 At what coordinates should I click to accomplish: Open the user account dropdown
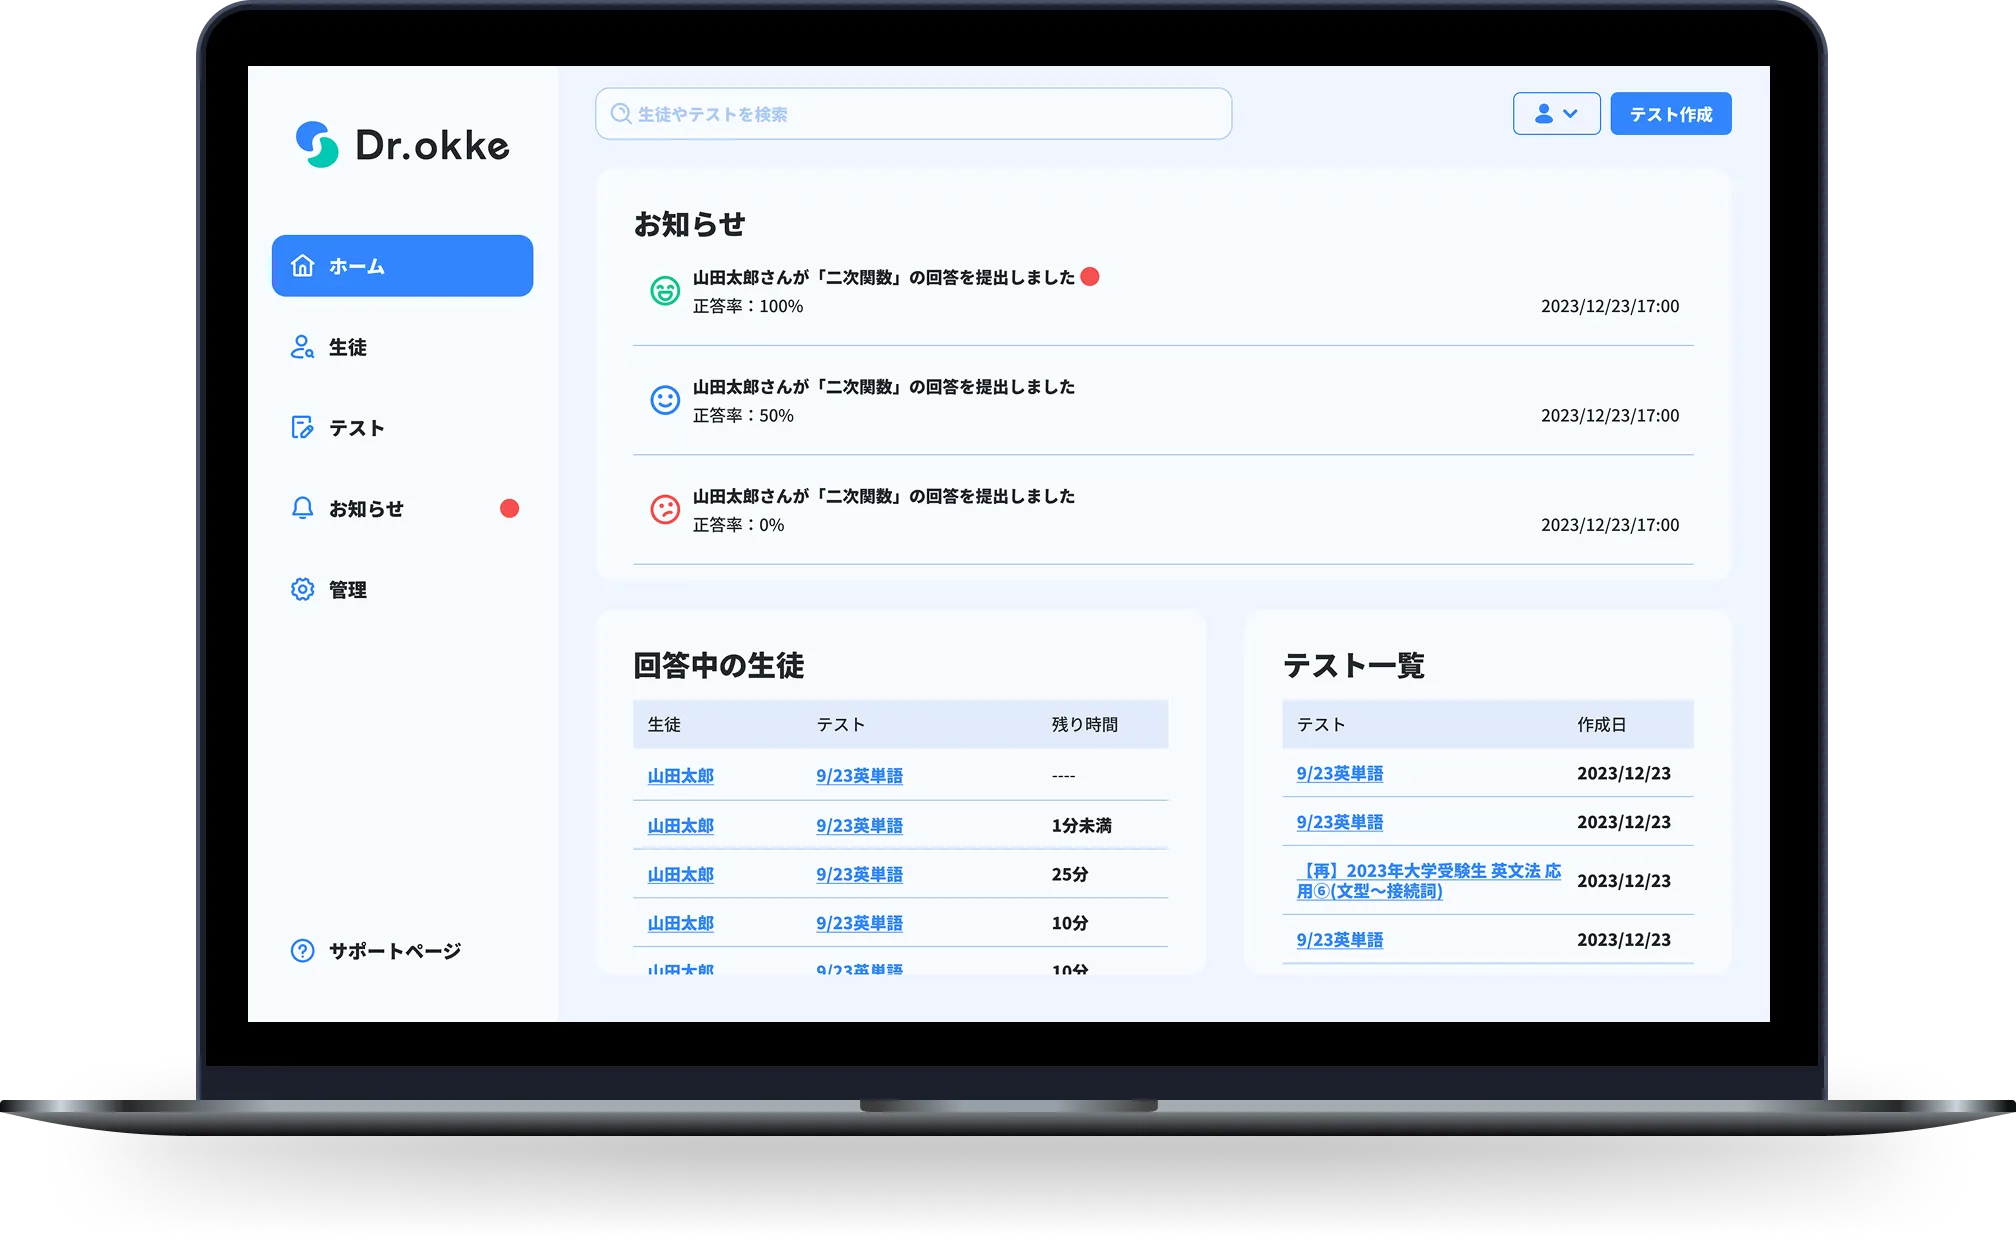pos(1556,114)
